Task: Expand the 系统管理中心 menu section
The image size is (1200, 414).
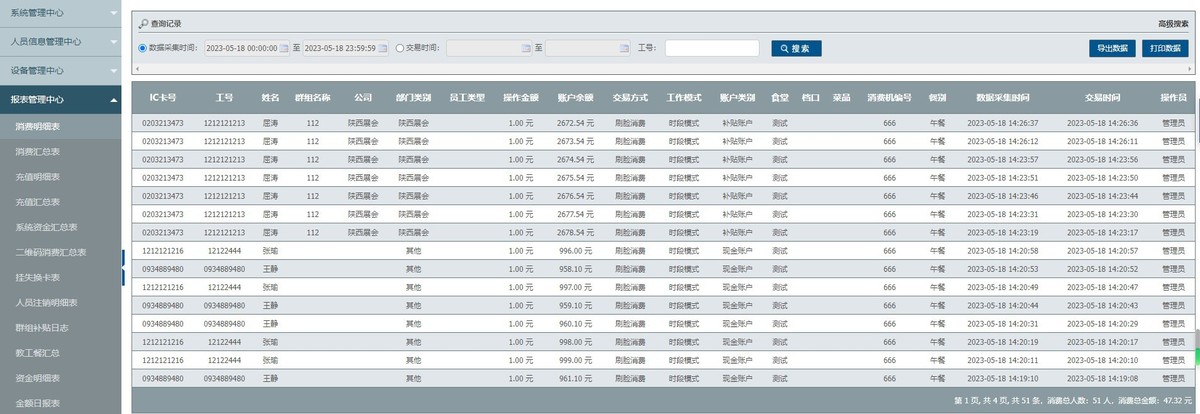Action: [x=60, y=13]
